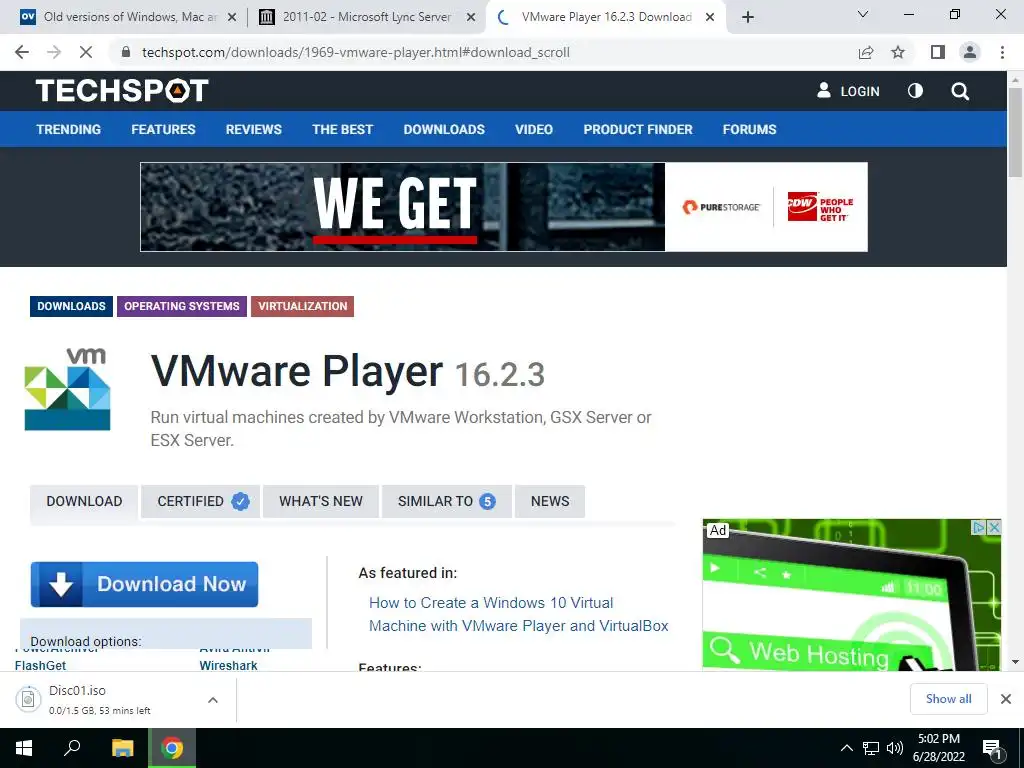Open THE BEST in site navigation
Screen dimensions: 1024x768
coord(342,129)
